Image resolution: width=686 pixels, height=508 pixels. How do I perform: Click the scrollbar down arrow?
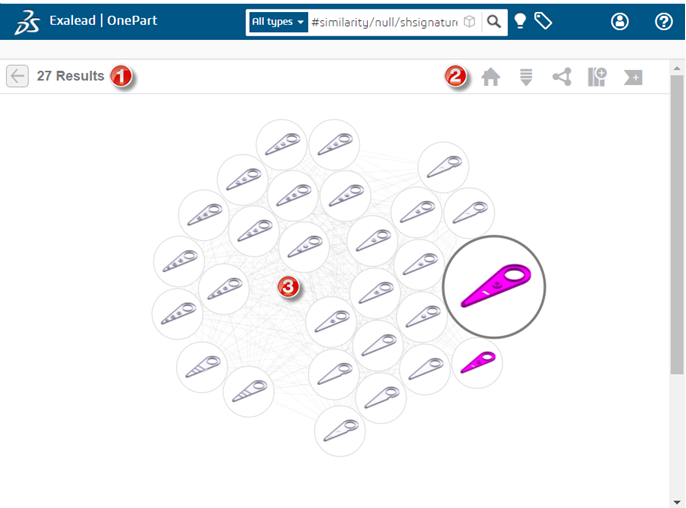677,502
